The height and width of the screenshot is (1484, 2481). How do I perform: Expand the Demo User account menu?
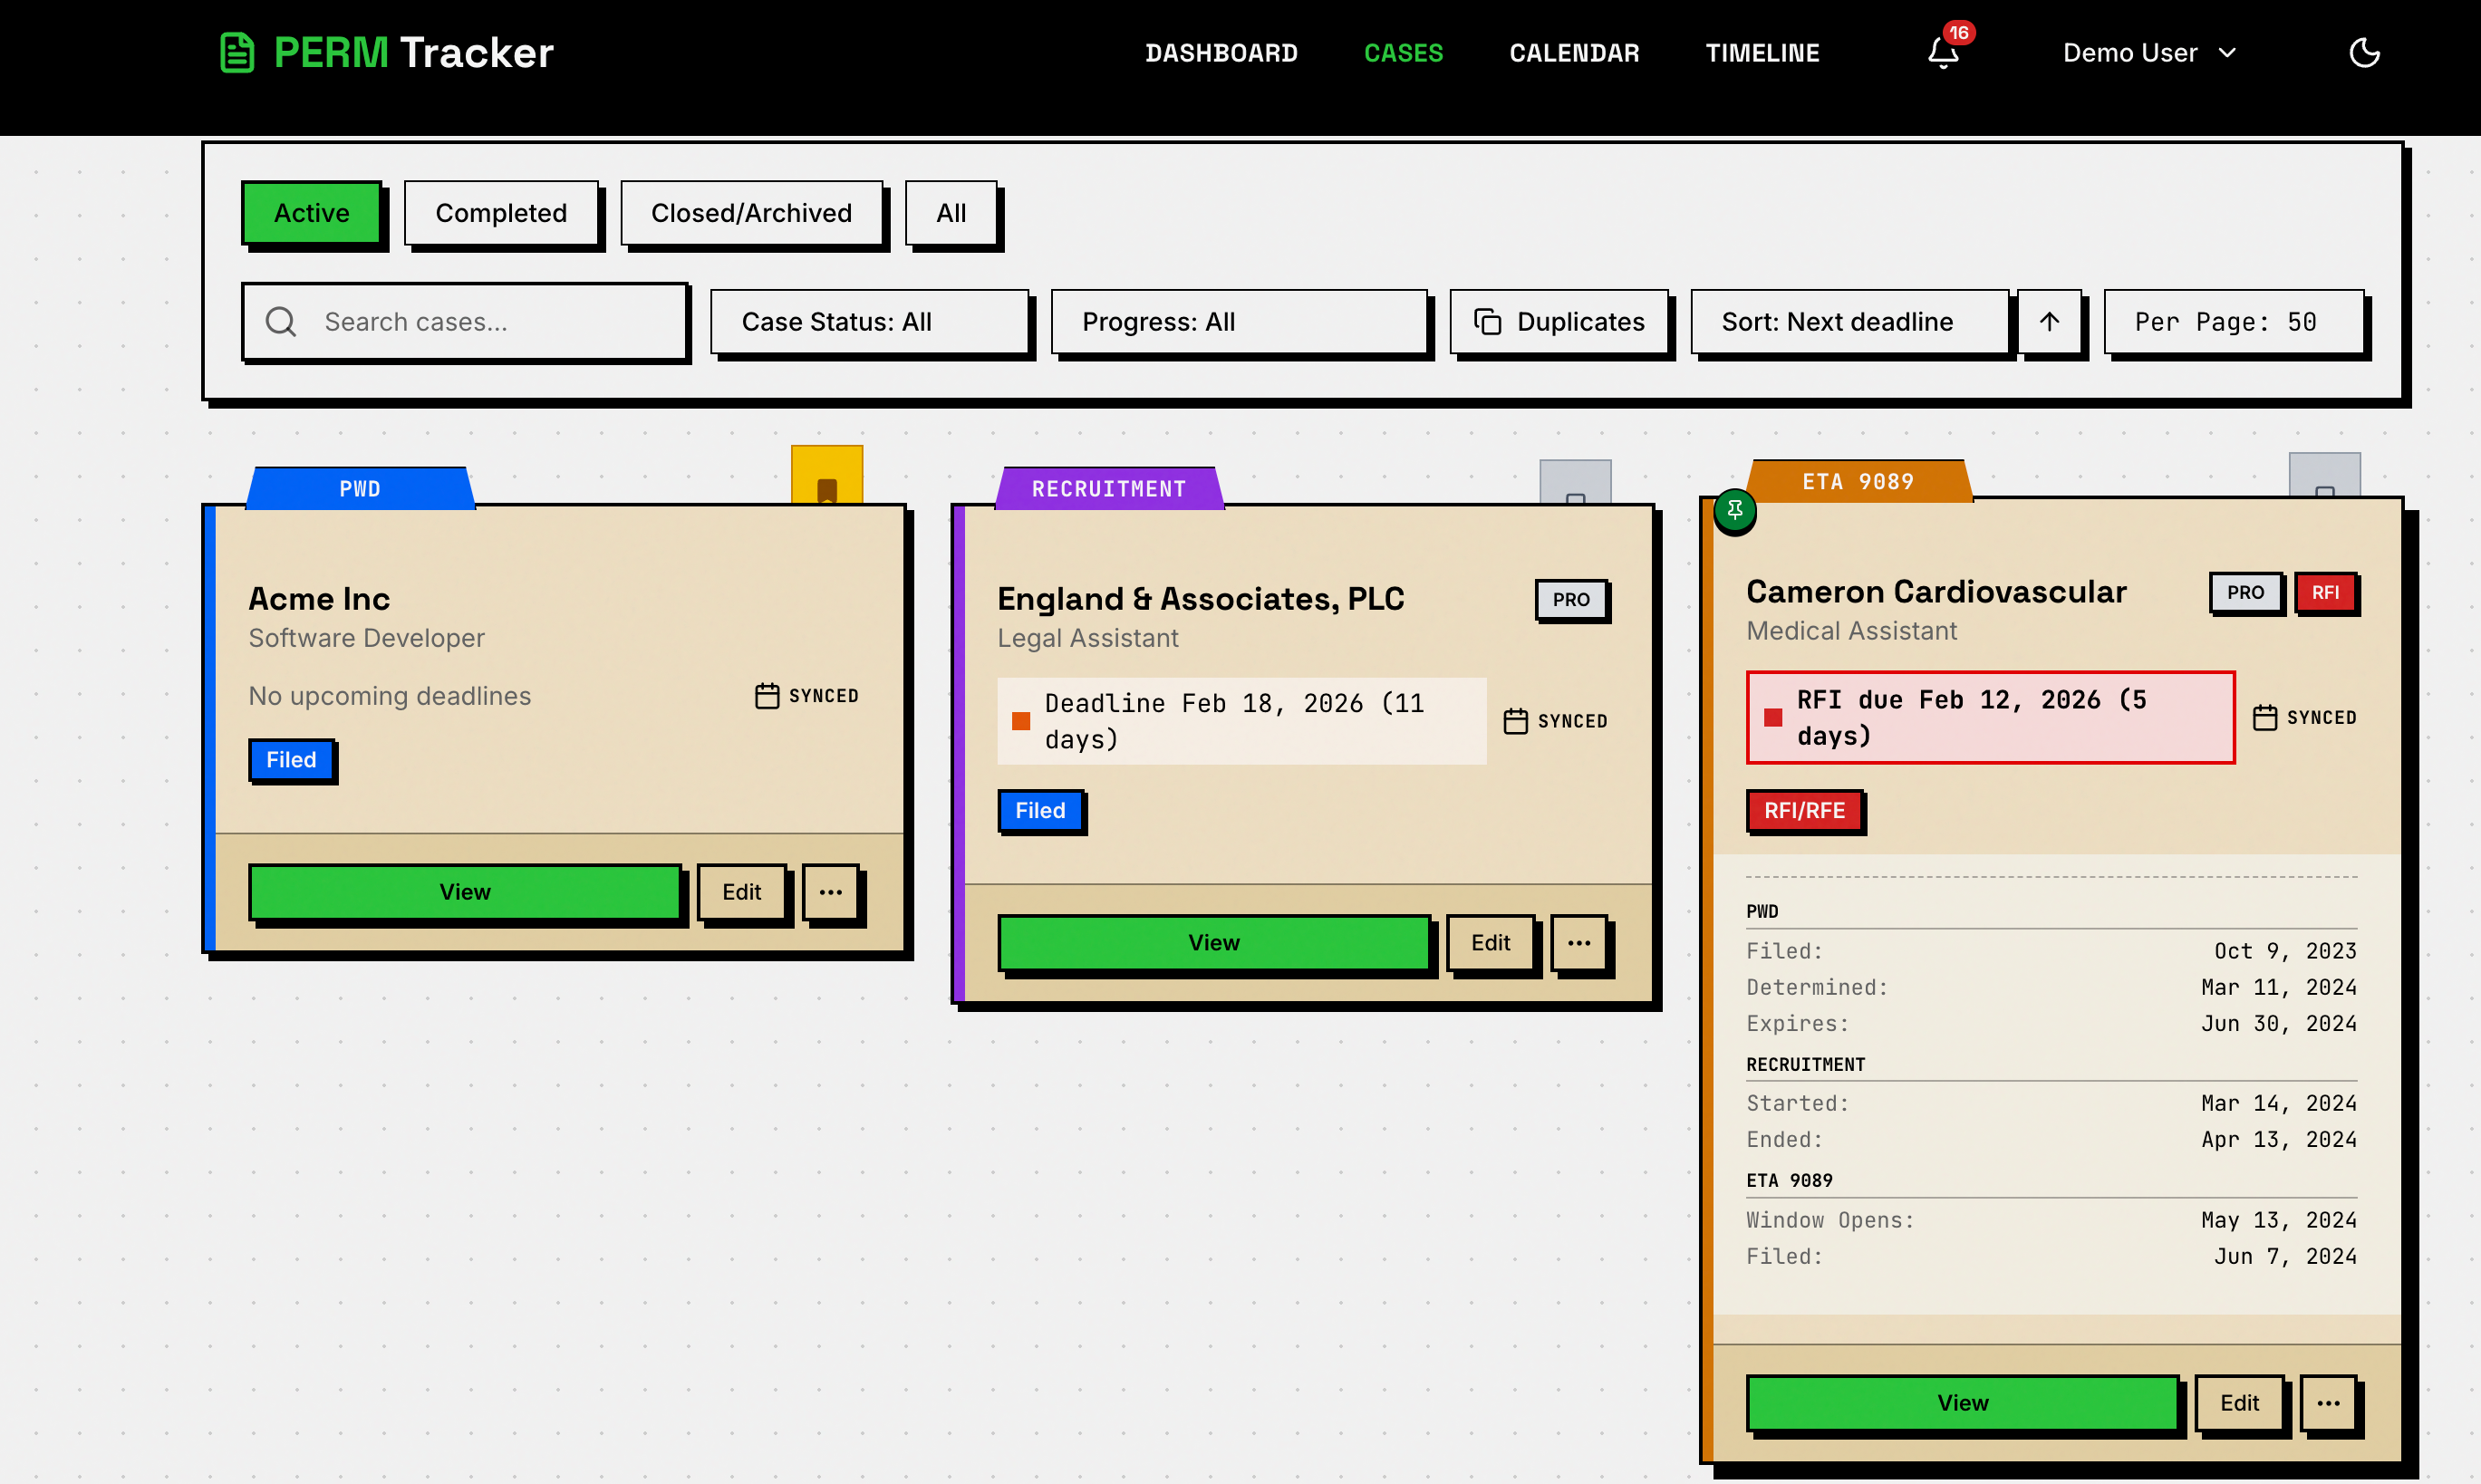(x=2148, y=53)
